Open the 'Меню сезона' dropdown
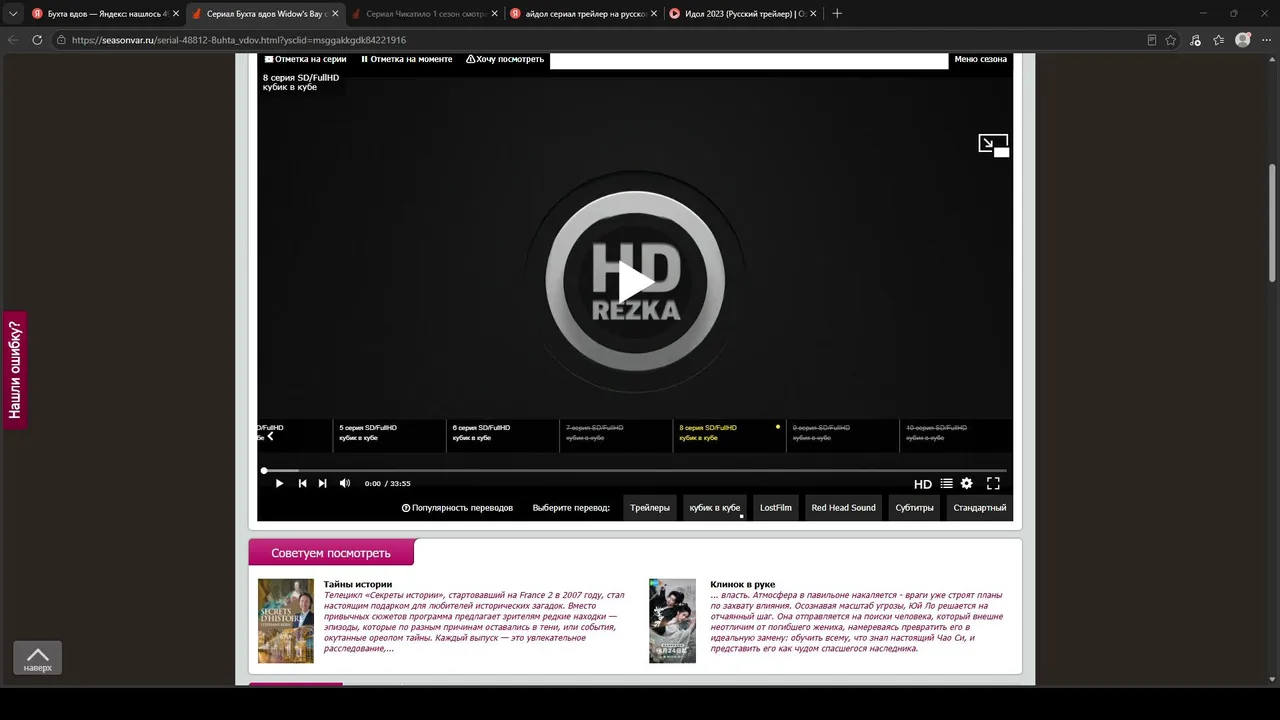Viewport: 1280px width, 720px height. click(980, 59)
